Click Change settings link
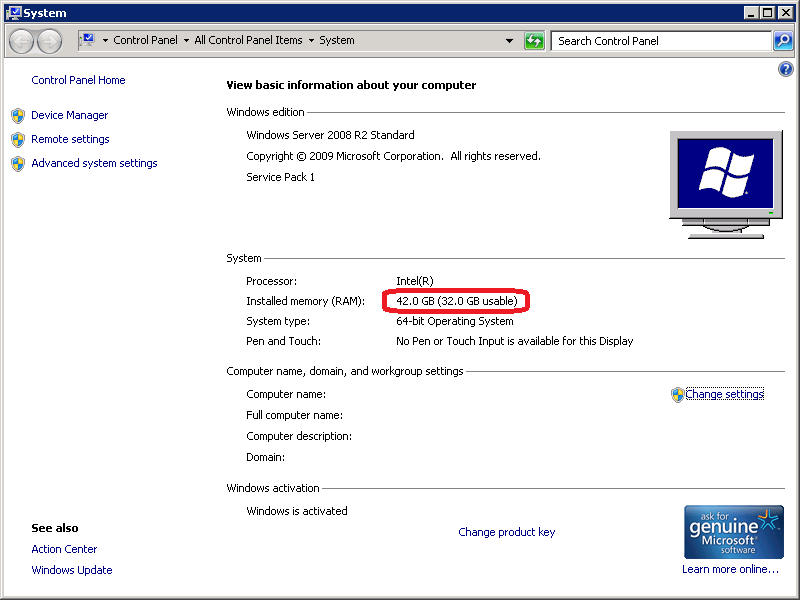 point(724,394)
